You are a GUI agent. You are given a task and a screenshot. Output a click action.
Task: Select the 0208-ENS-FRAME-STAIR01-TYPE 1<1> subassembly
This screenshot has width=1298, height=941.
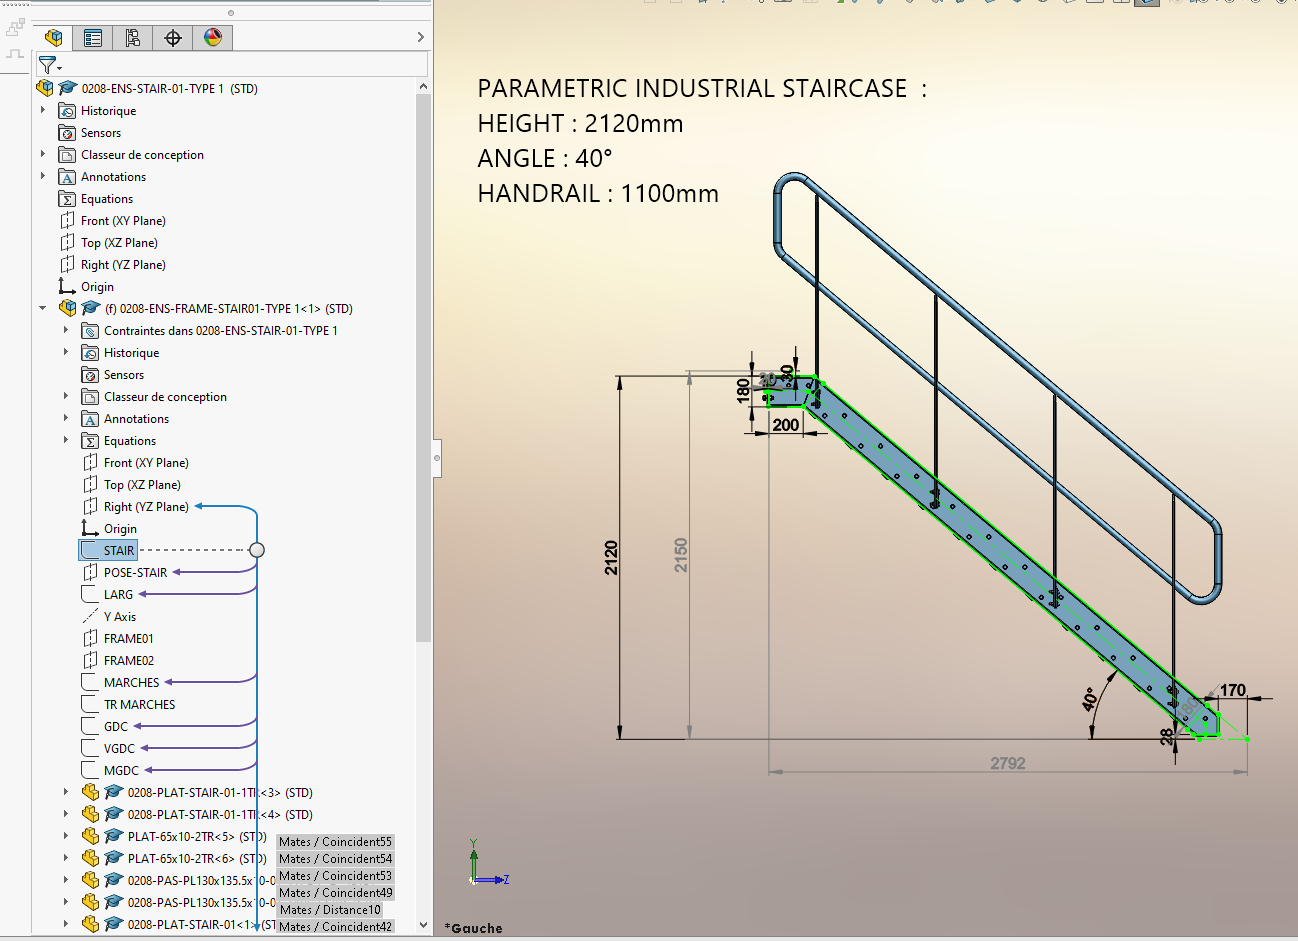[229, 309]
